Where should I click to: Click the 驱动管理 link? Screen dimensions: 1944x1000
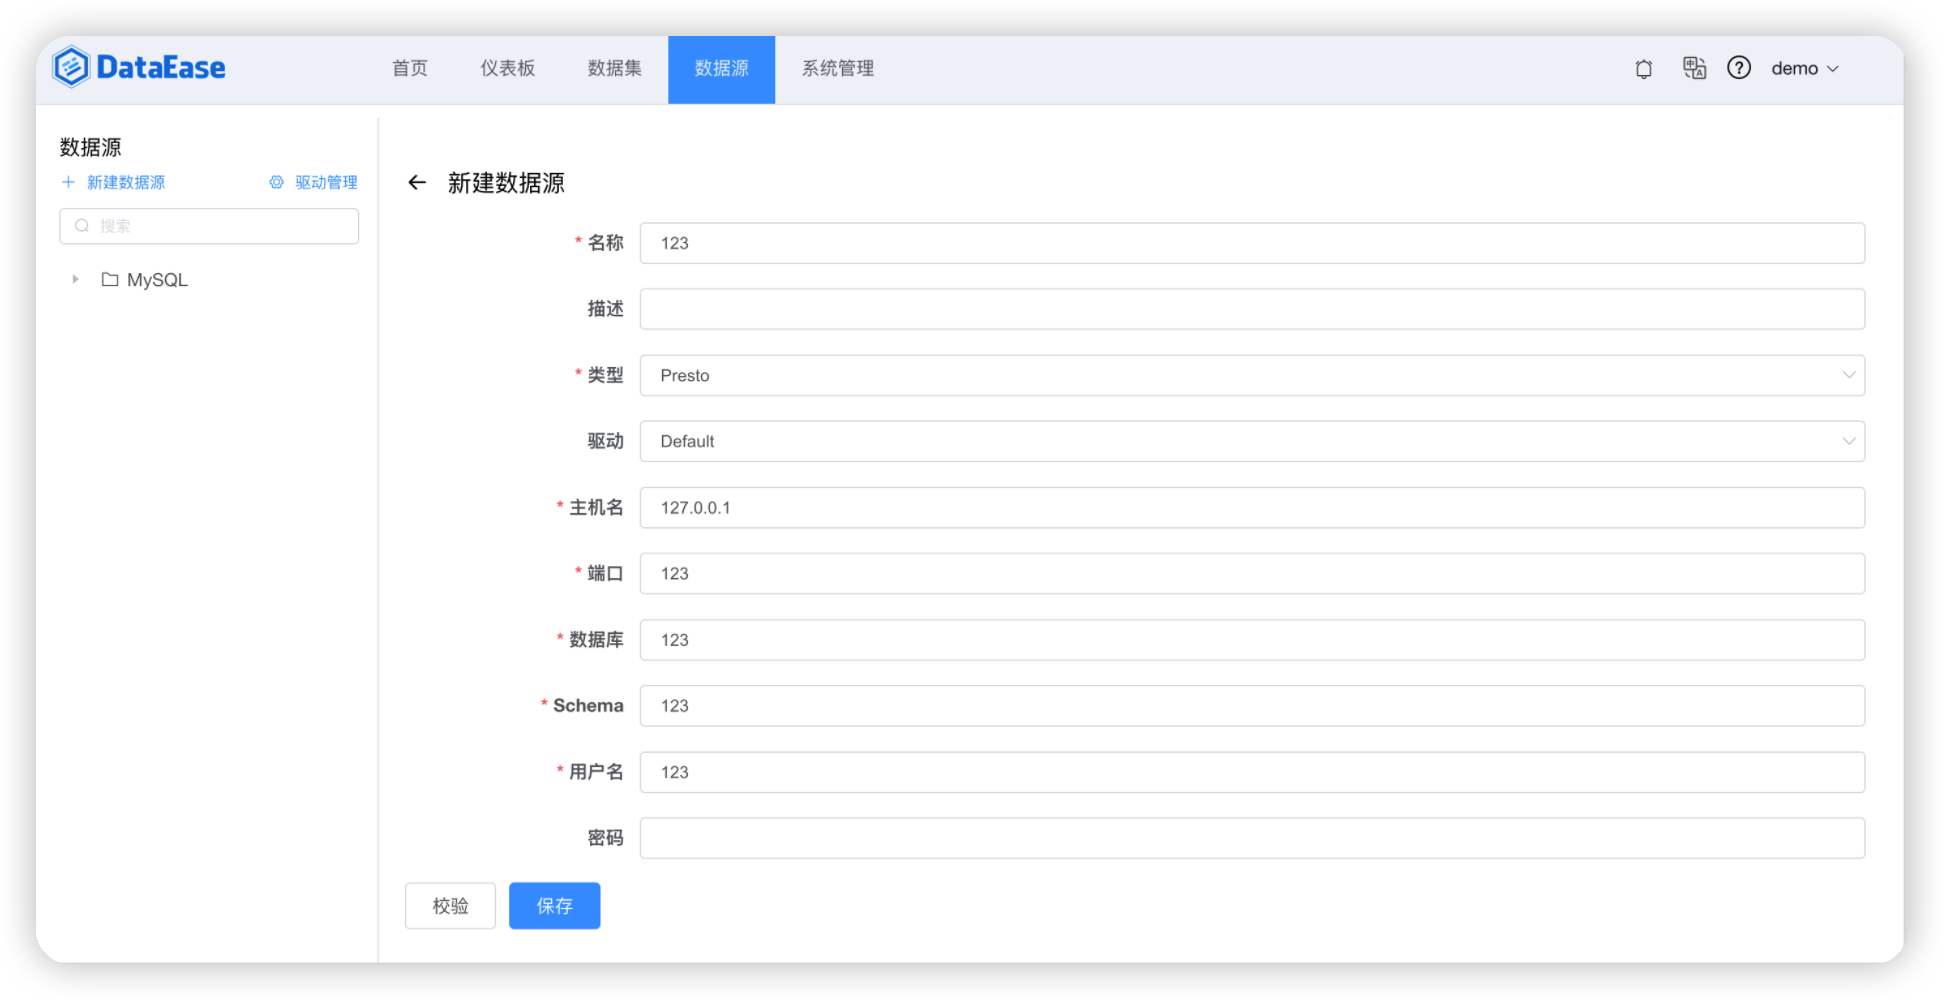(325, 182)
